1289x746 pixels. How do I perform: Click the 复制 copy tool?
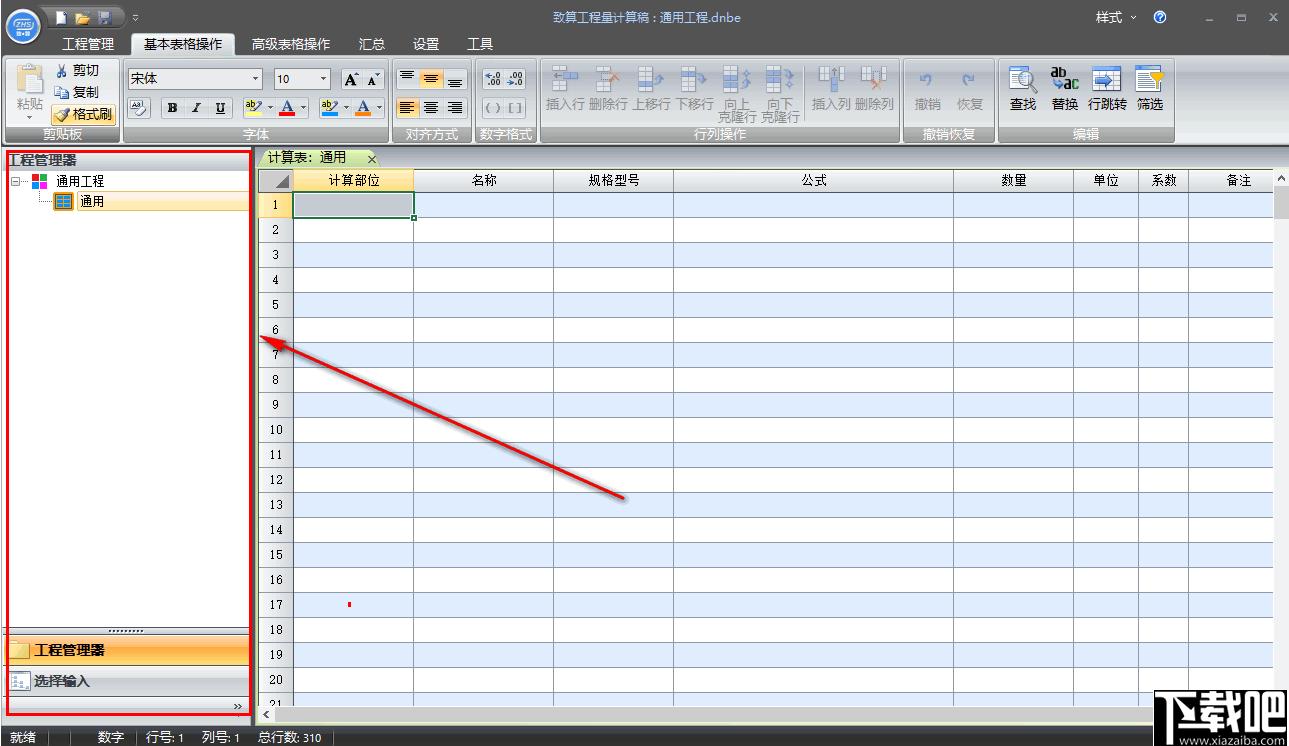(77, 92)
